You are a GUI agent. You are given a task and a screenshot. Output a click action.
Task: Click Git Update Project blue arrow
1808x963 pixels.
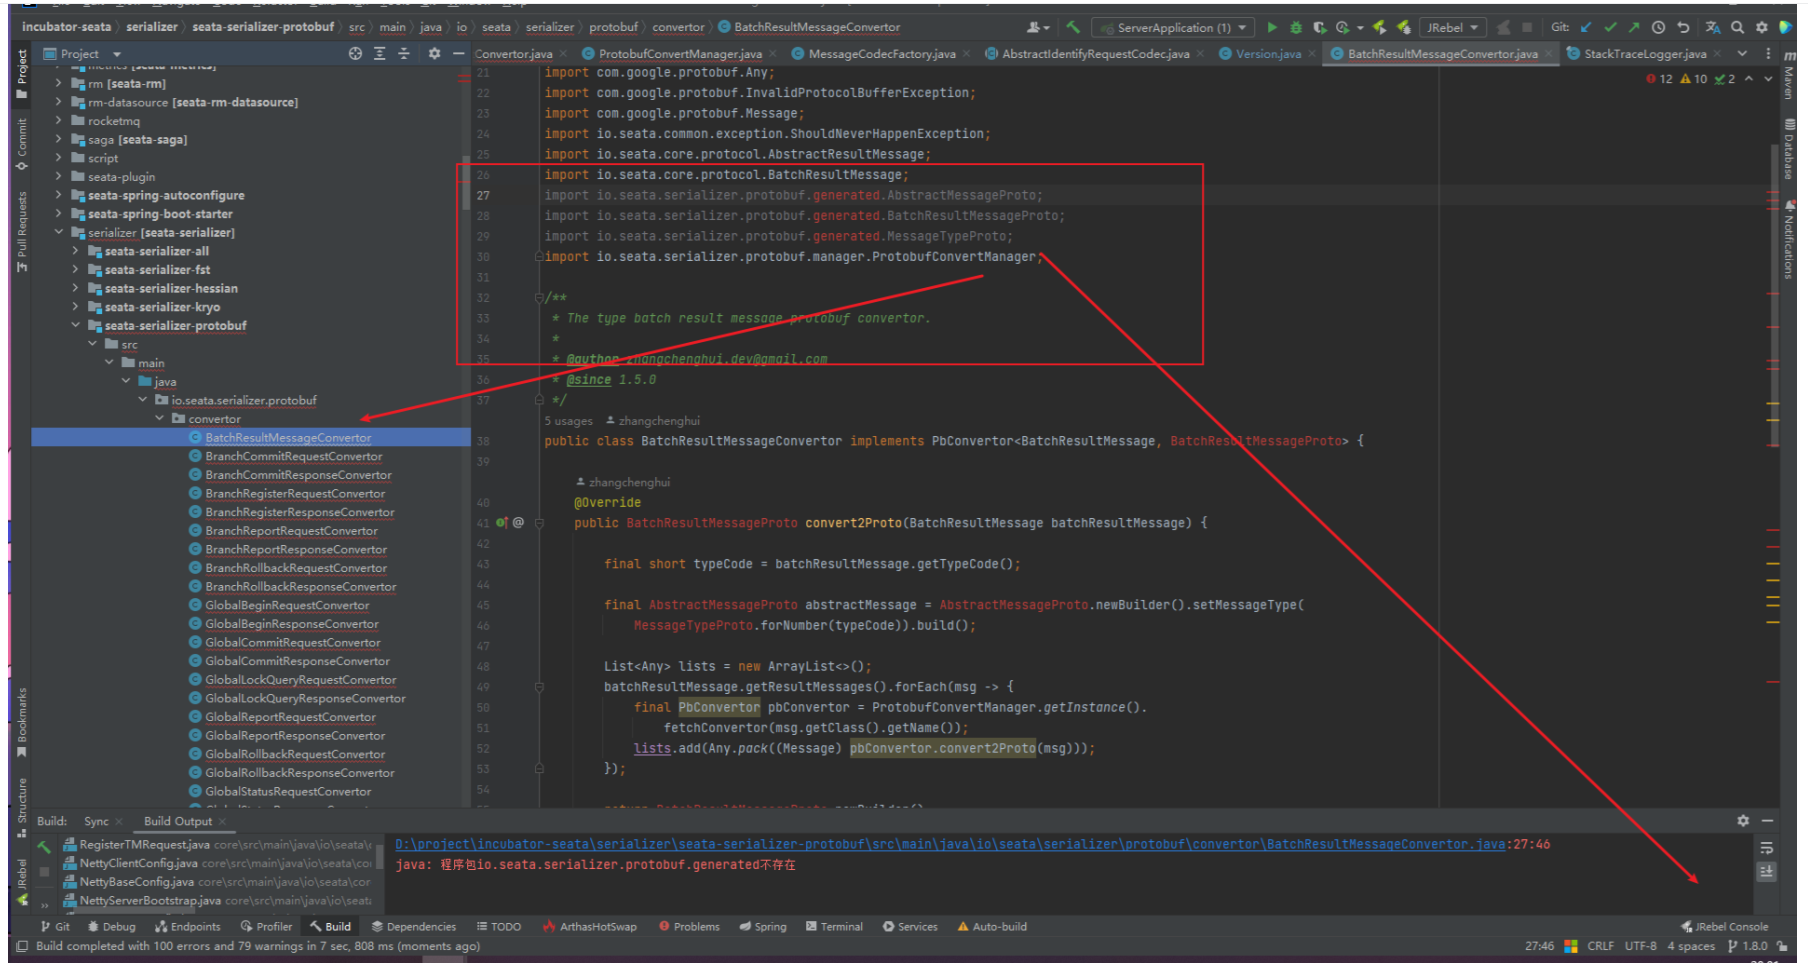[1586, 28]
